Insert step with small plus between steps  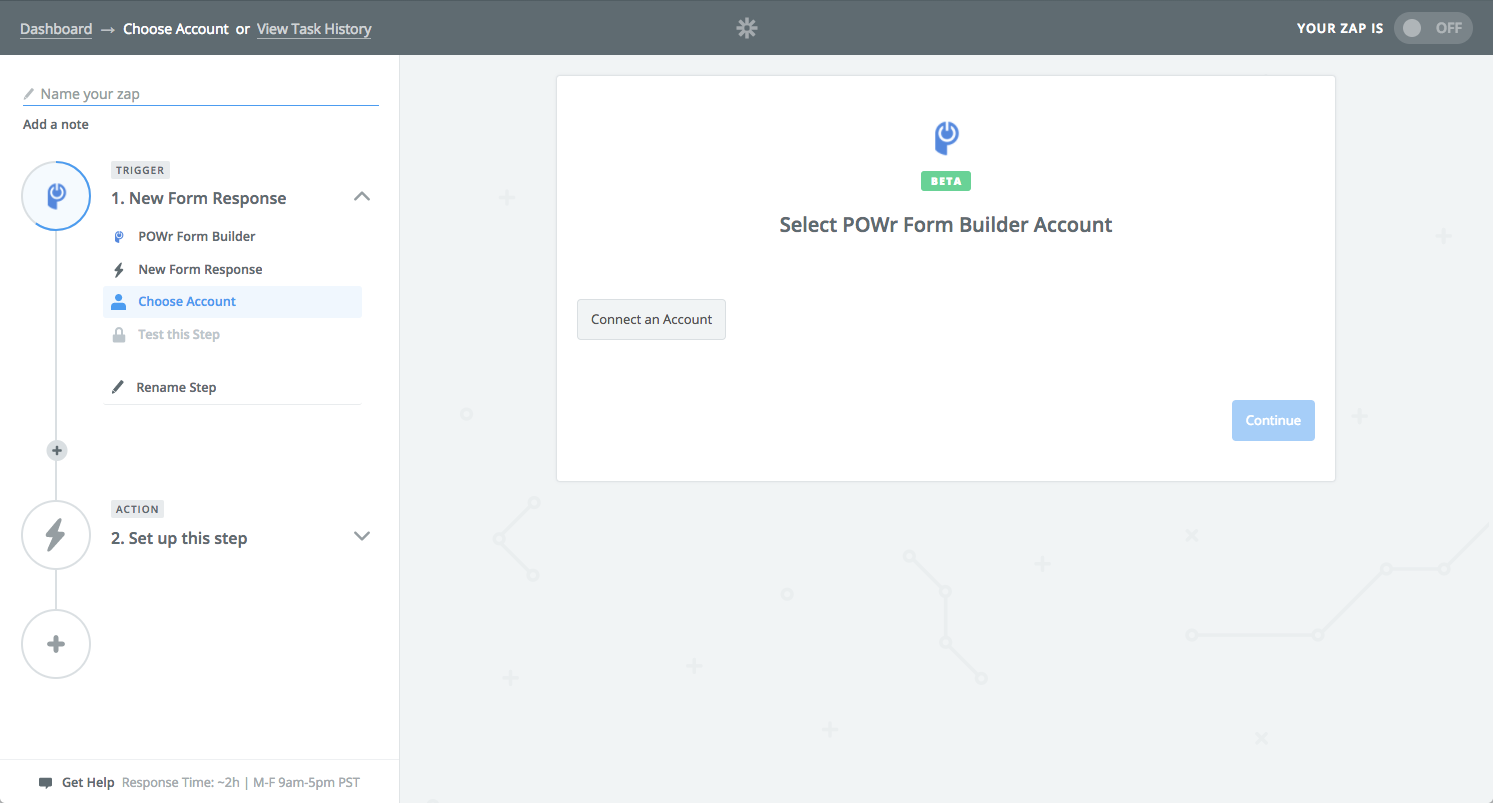coord(57,451)
